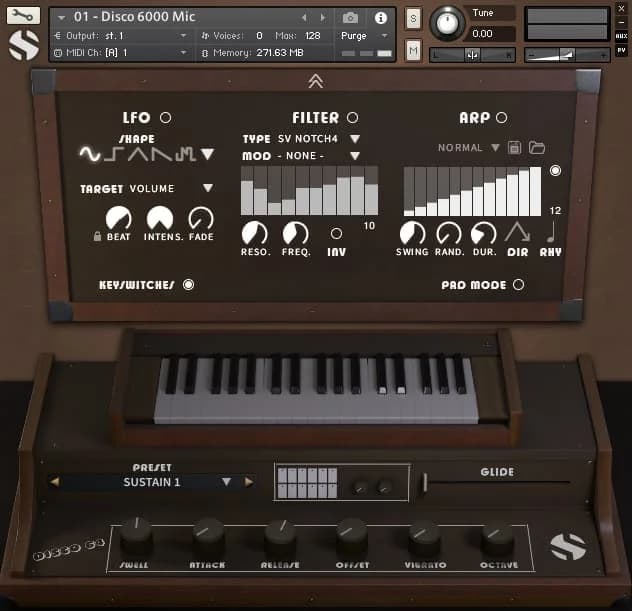
Task: Select the sine wave LFO shape
Action: point(91,154)
